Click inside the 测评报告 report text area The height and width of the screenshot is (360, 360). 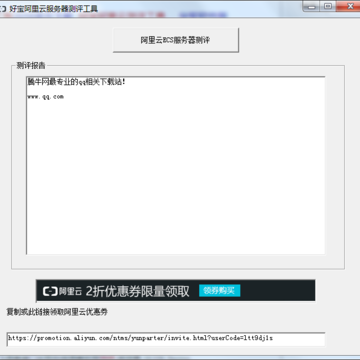click(x=175, y=165)
